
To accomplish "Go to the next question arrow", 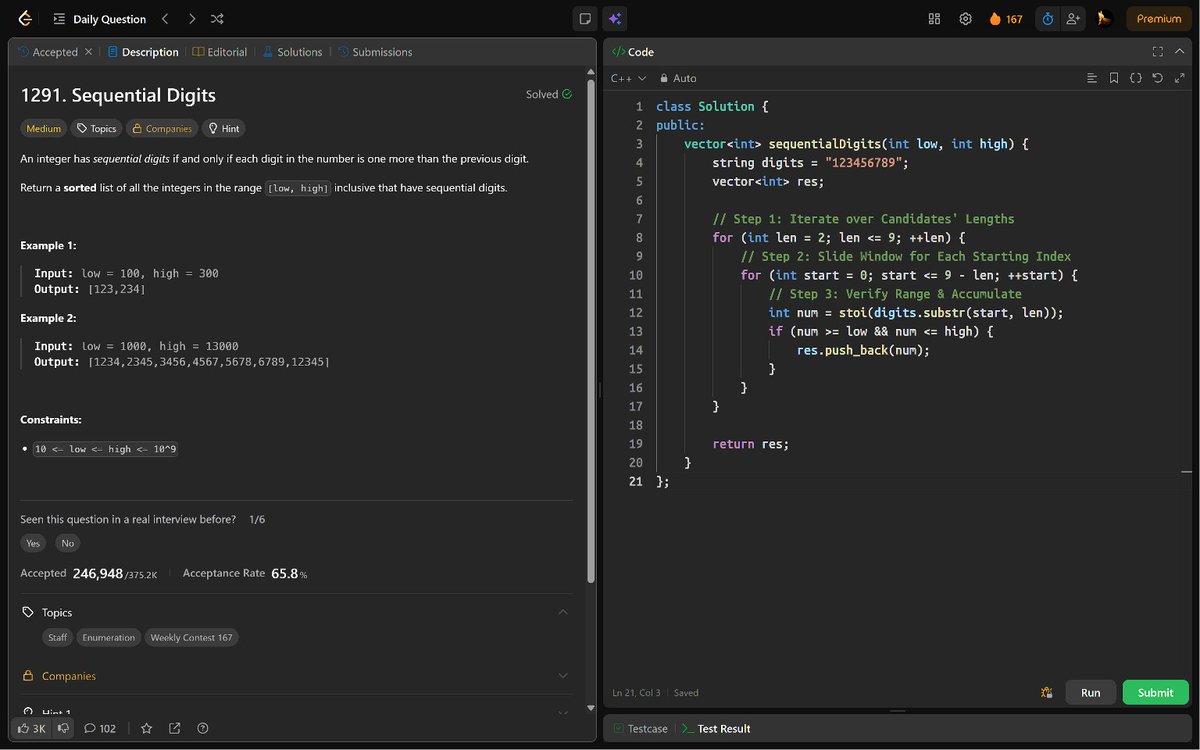I will [191, 19].
